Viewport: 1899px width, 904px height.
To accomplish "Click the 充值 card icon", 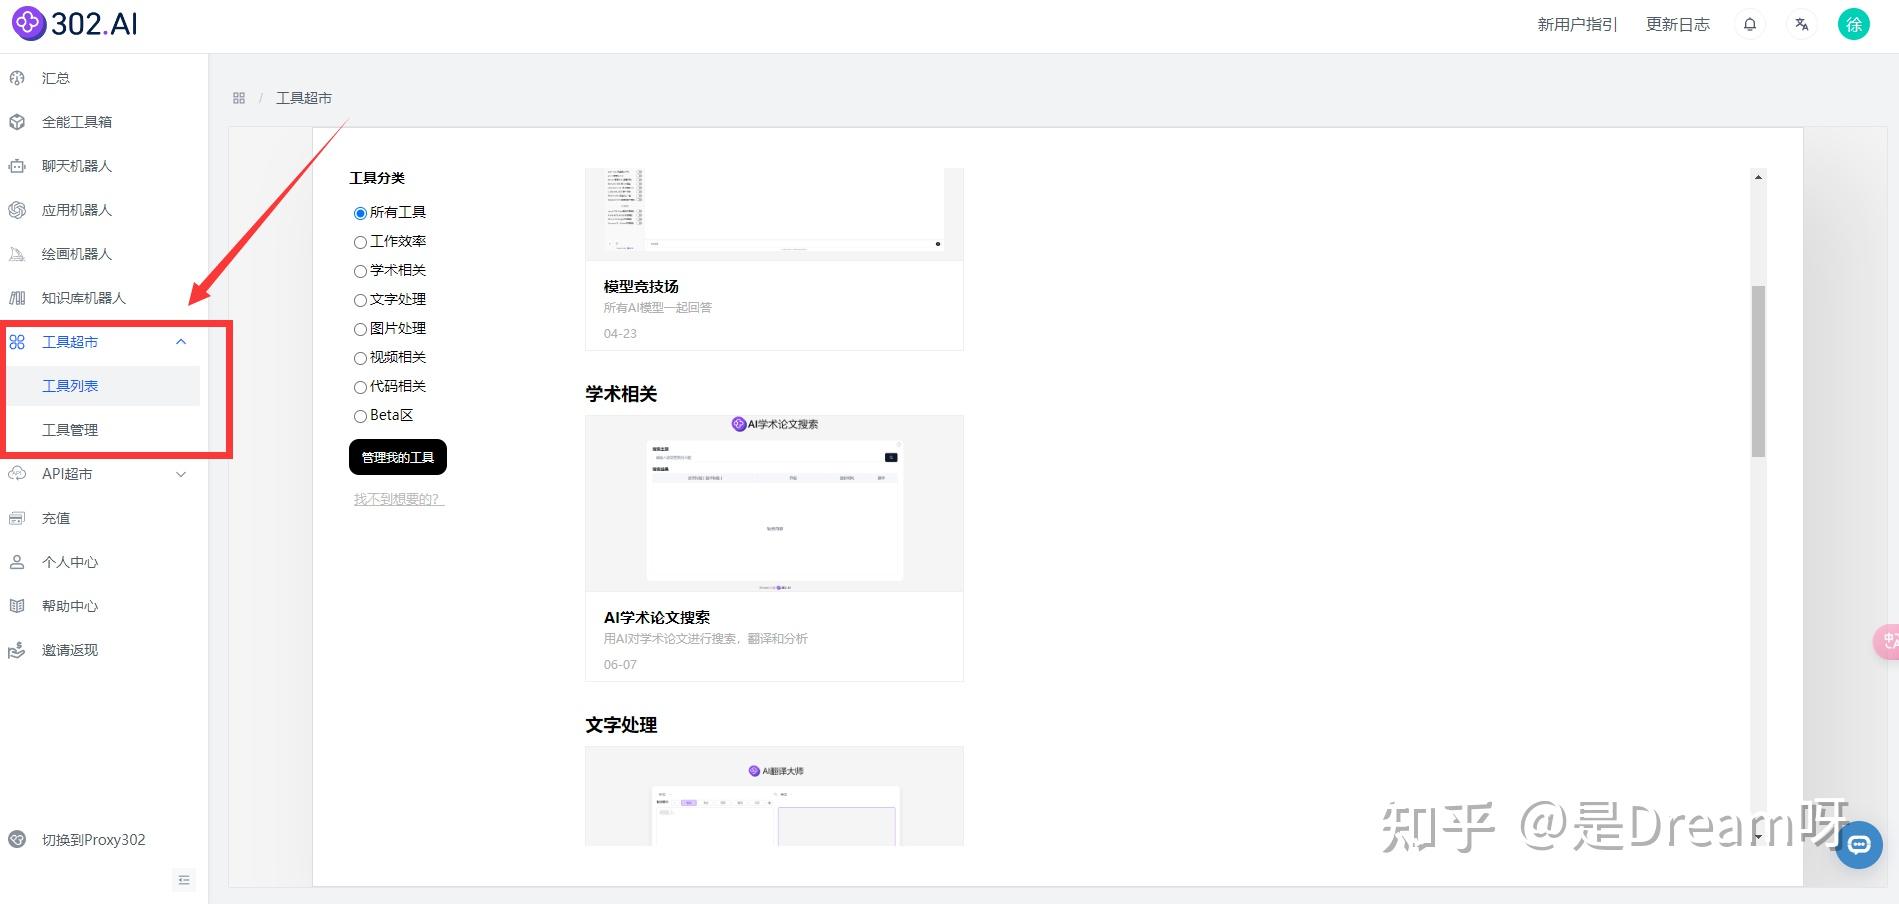I will 17,518.
